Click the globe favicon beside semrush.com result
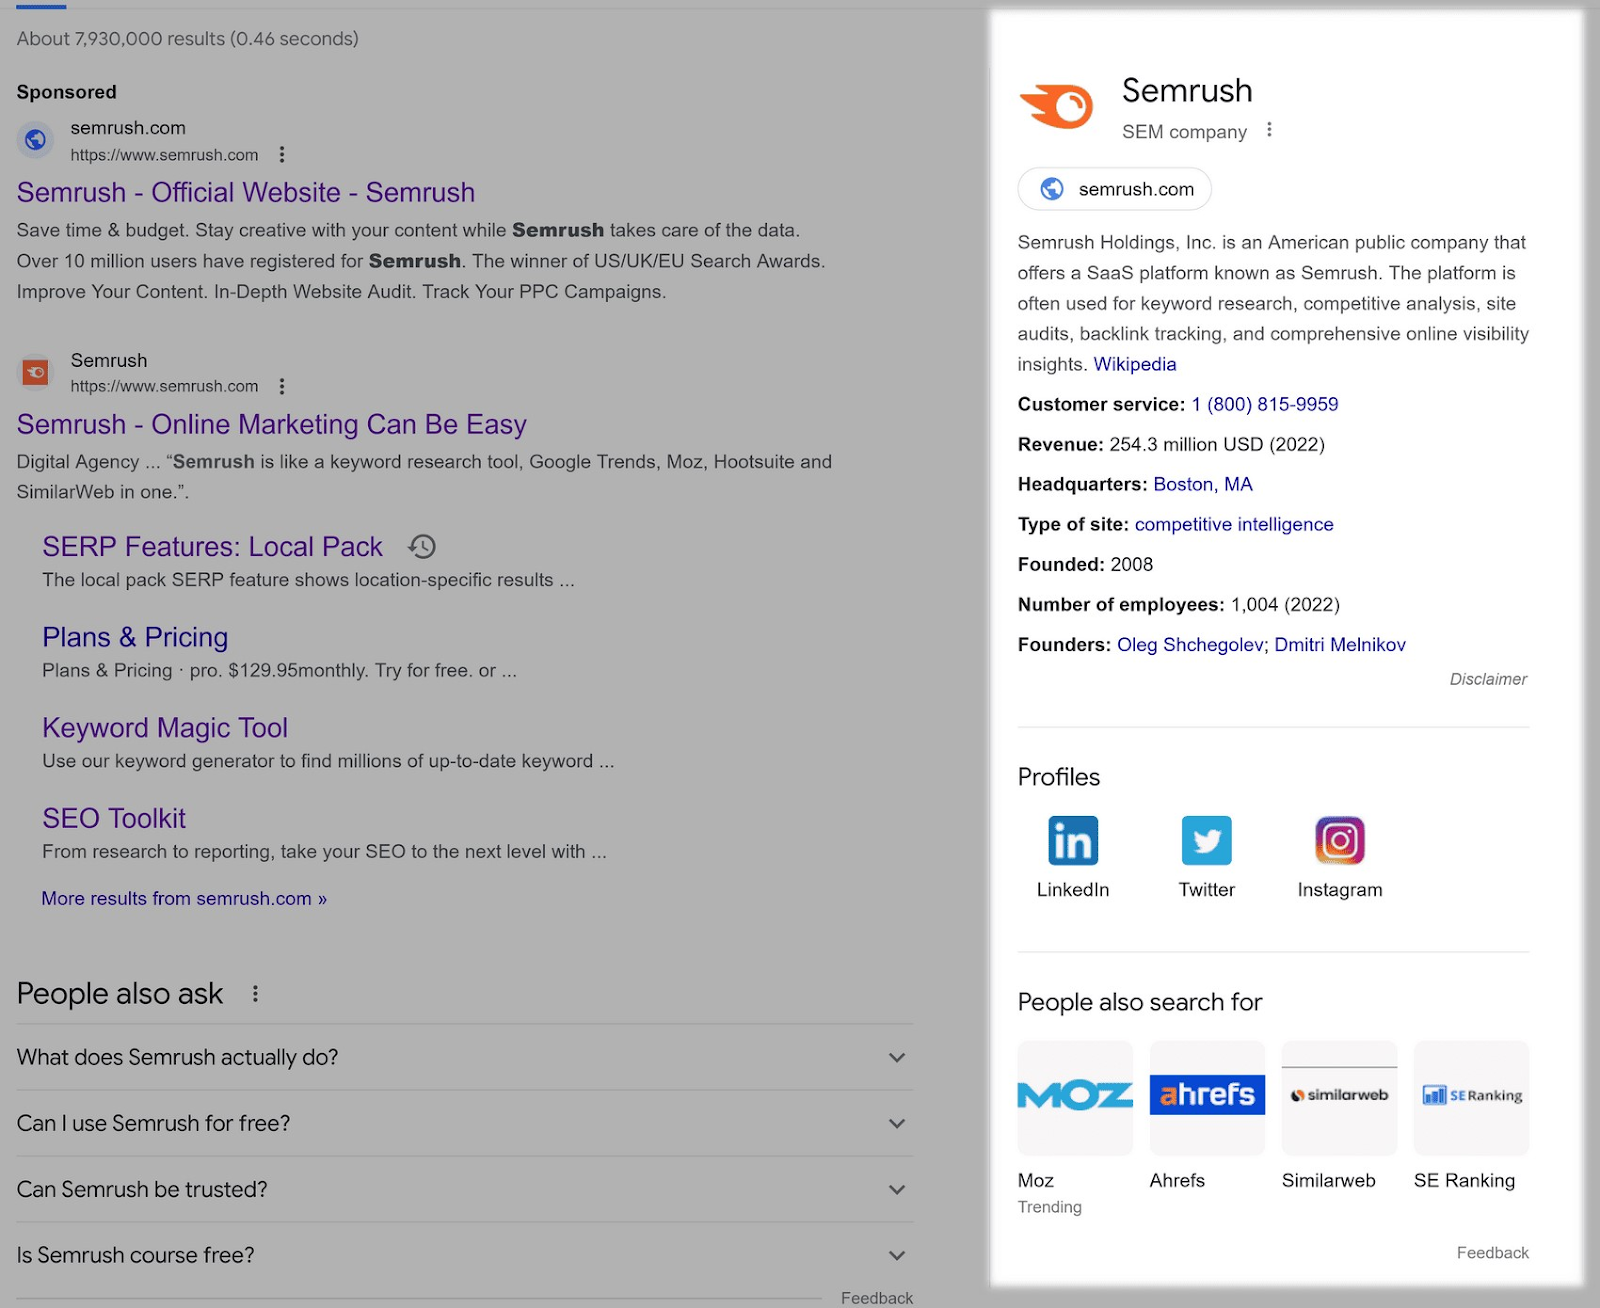The width and height of the screenshot is (1600, 1308). 35,141
